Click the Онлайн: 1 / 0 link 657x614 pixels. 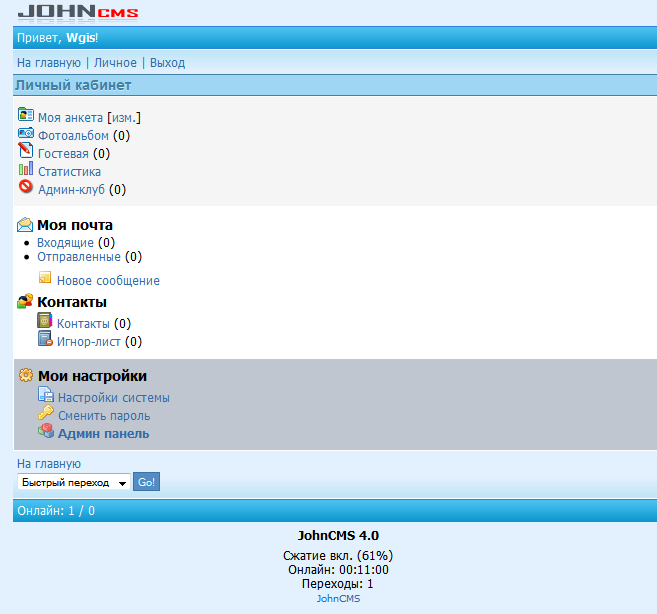coord(56,511)
